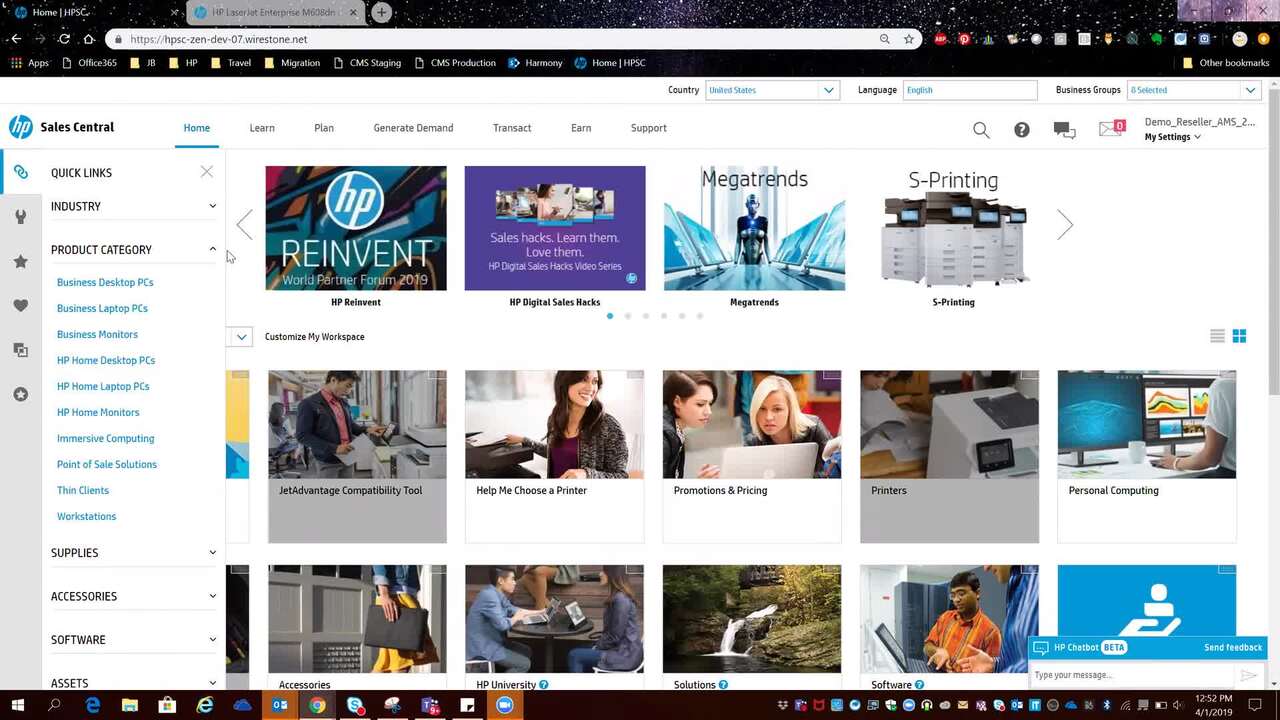The height and width of the screenshot is (720, 1280).
Task: Send feedback for HP Chatbot
Action: pos(1233,647)
